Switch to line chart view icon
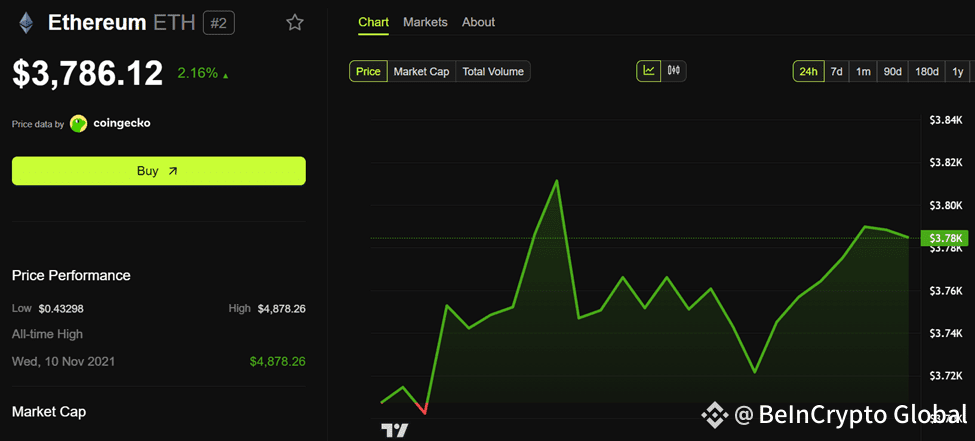975x441 pixels. (x=649, y=71)
